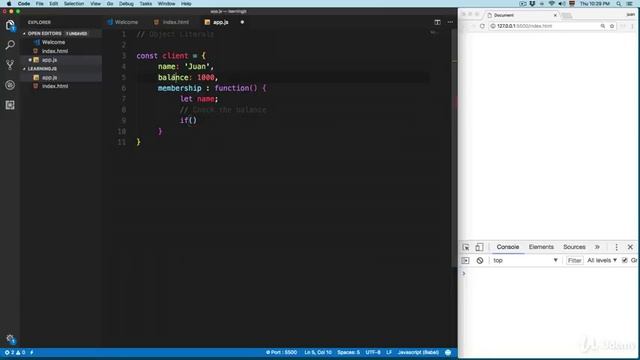The image size is (640, 360).
Task: Open the DevTools three-dot customize menu
Action: (x=616, y=247)
